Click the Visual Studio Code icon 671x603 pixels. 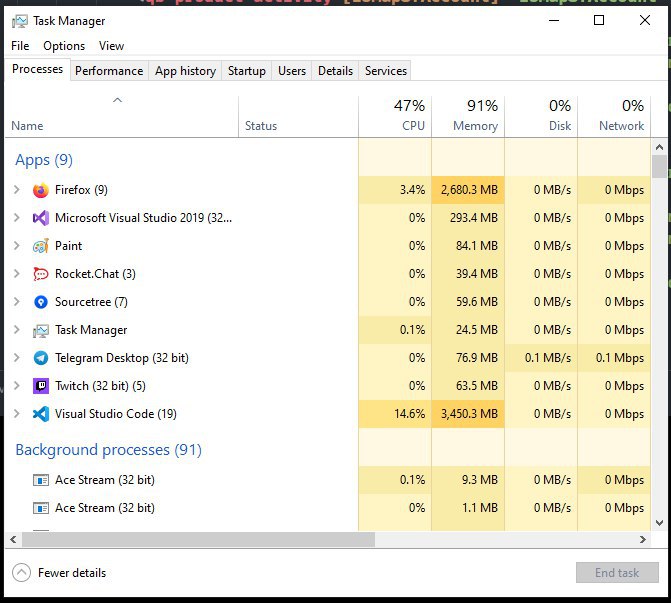pos(41,414)
